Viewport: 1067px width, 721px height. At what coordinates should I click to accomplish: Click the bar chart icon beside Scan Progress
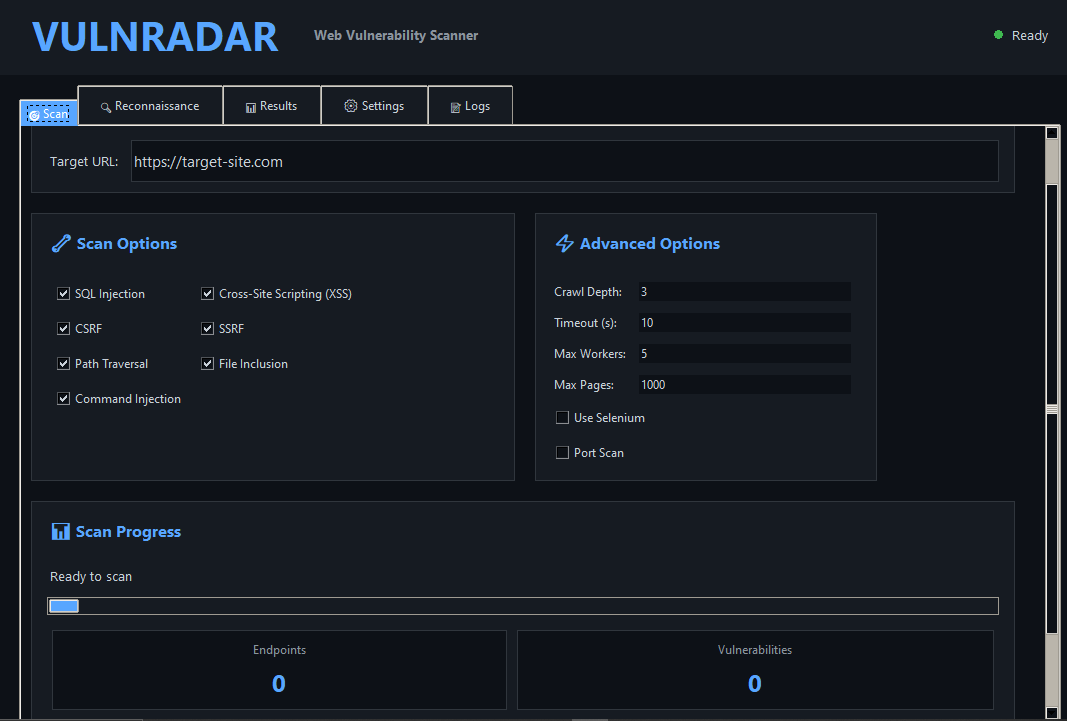tap(61, 532)
